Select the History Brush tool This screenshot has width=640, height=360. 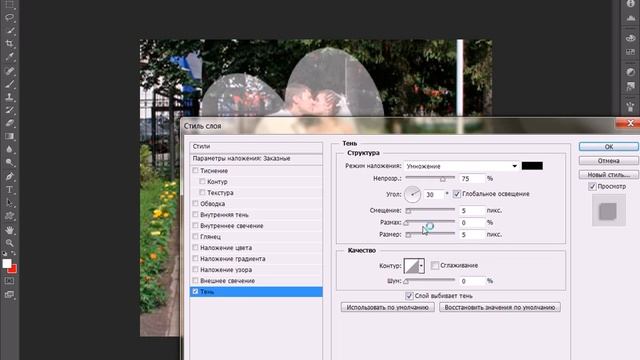pyautogui.click(x=9, y=110)
